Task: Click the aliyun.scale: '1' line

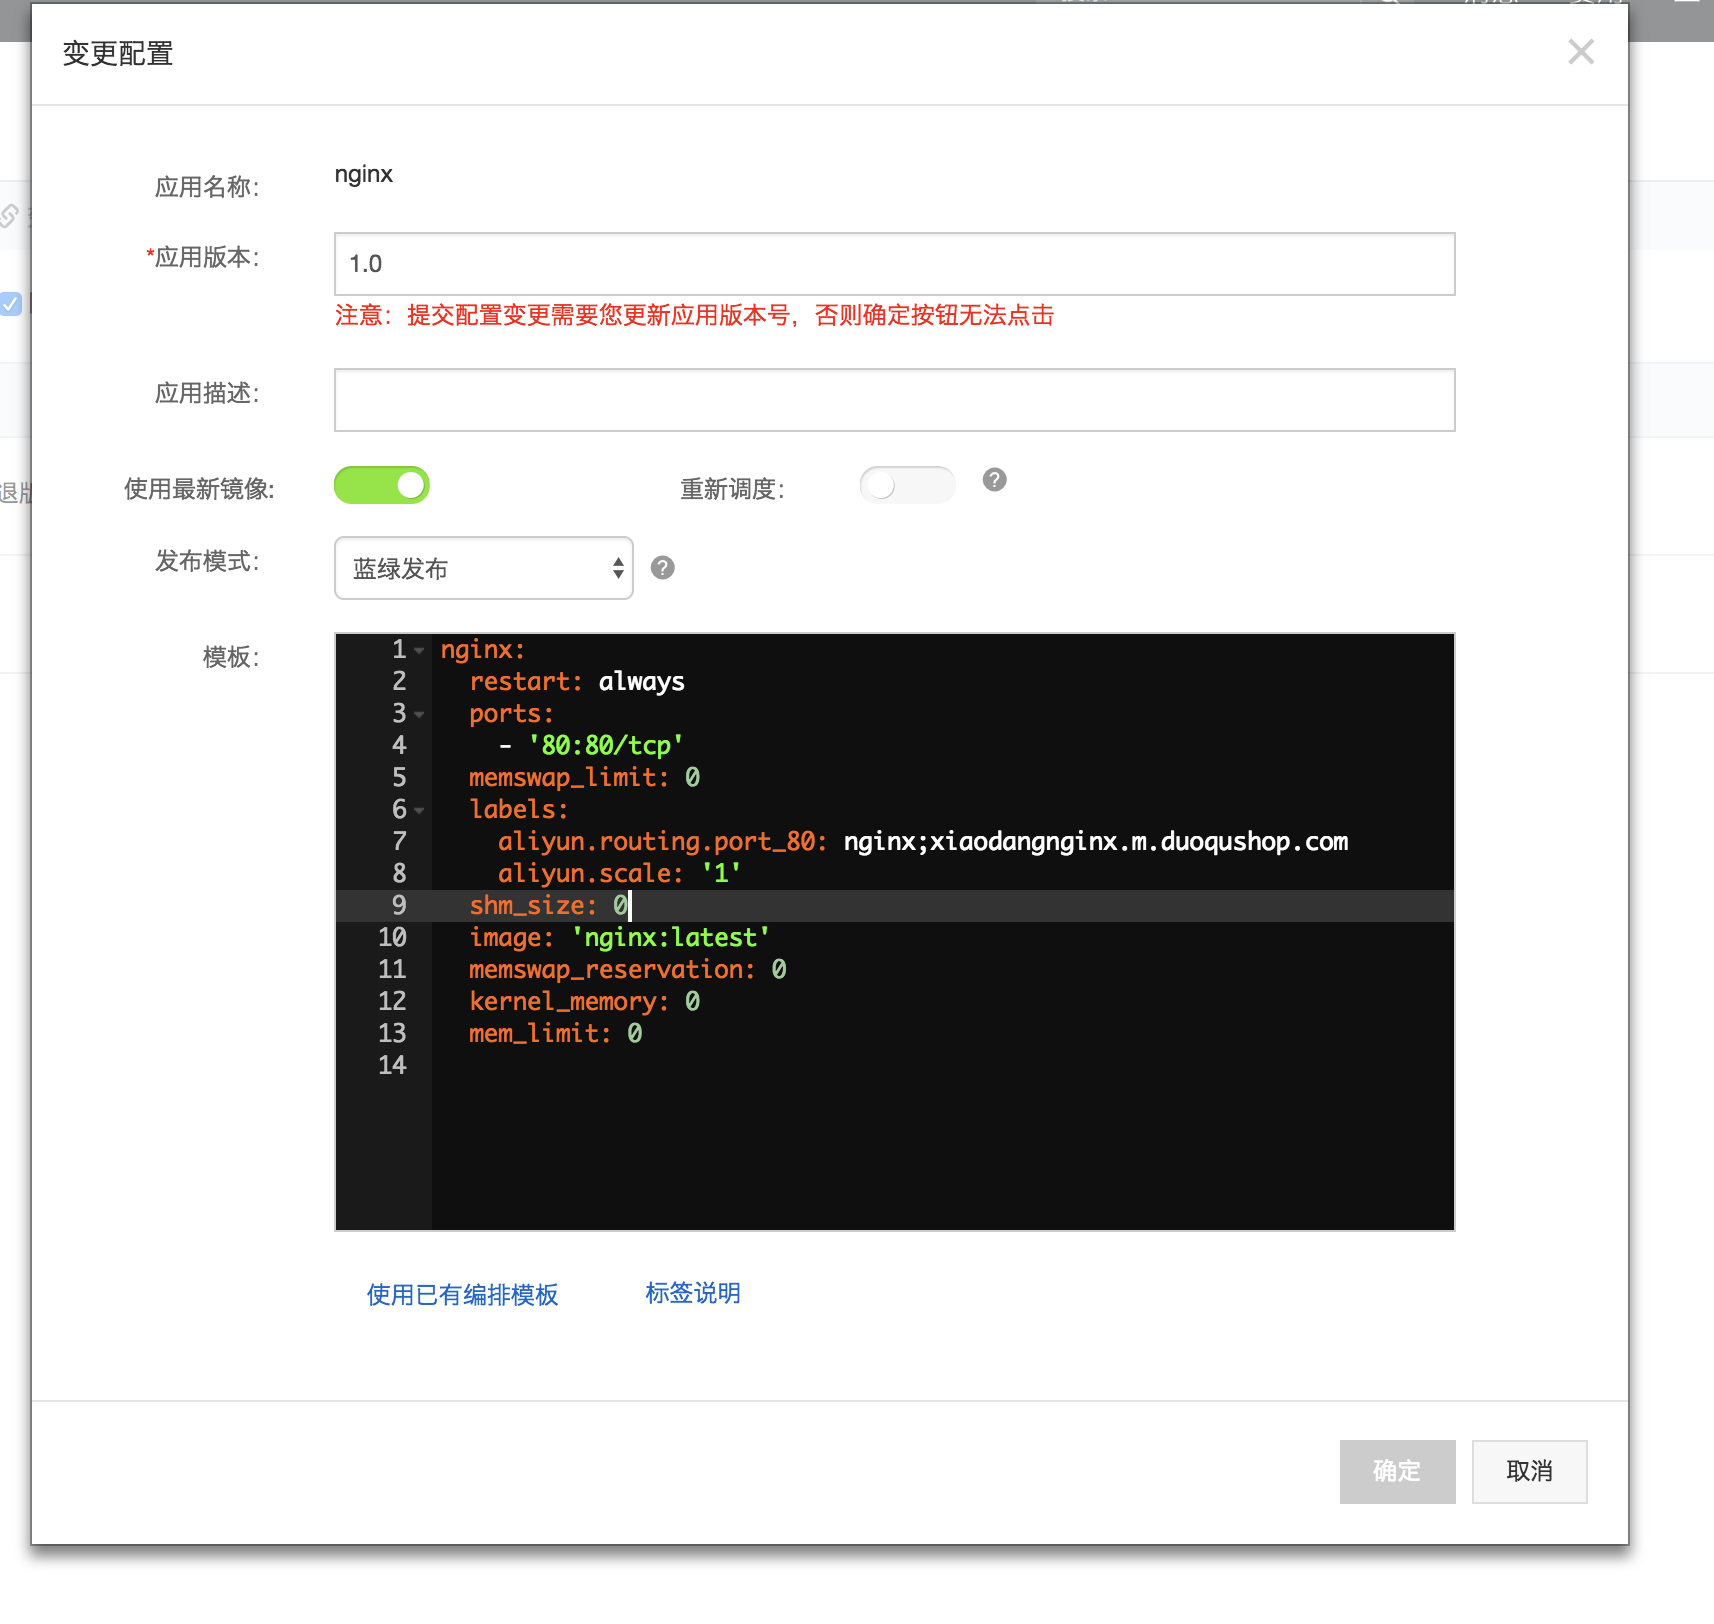Action: 620,874
